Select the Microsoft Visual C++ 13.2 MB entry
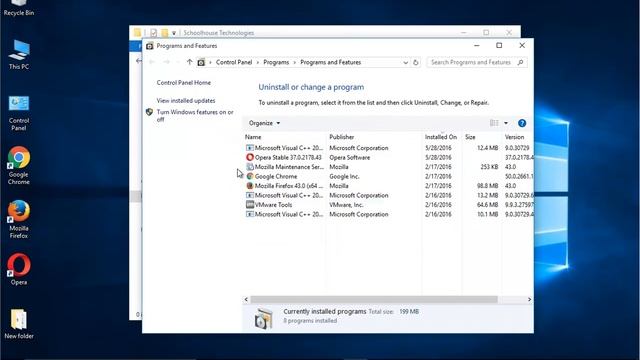 pyautogui.click(x=389, y=195)
